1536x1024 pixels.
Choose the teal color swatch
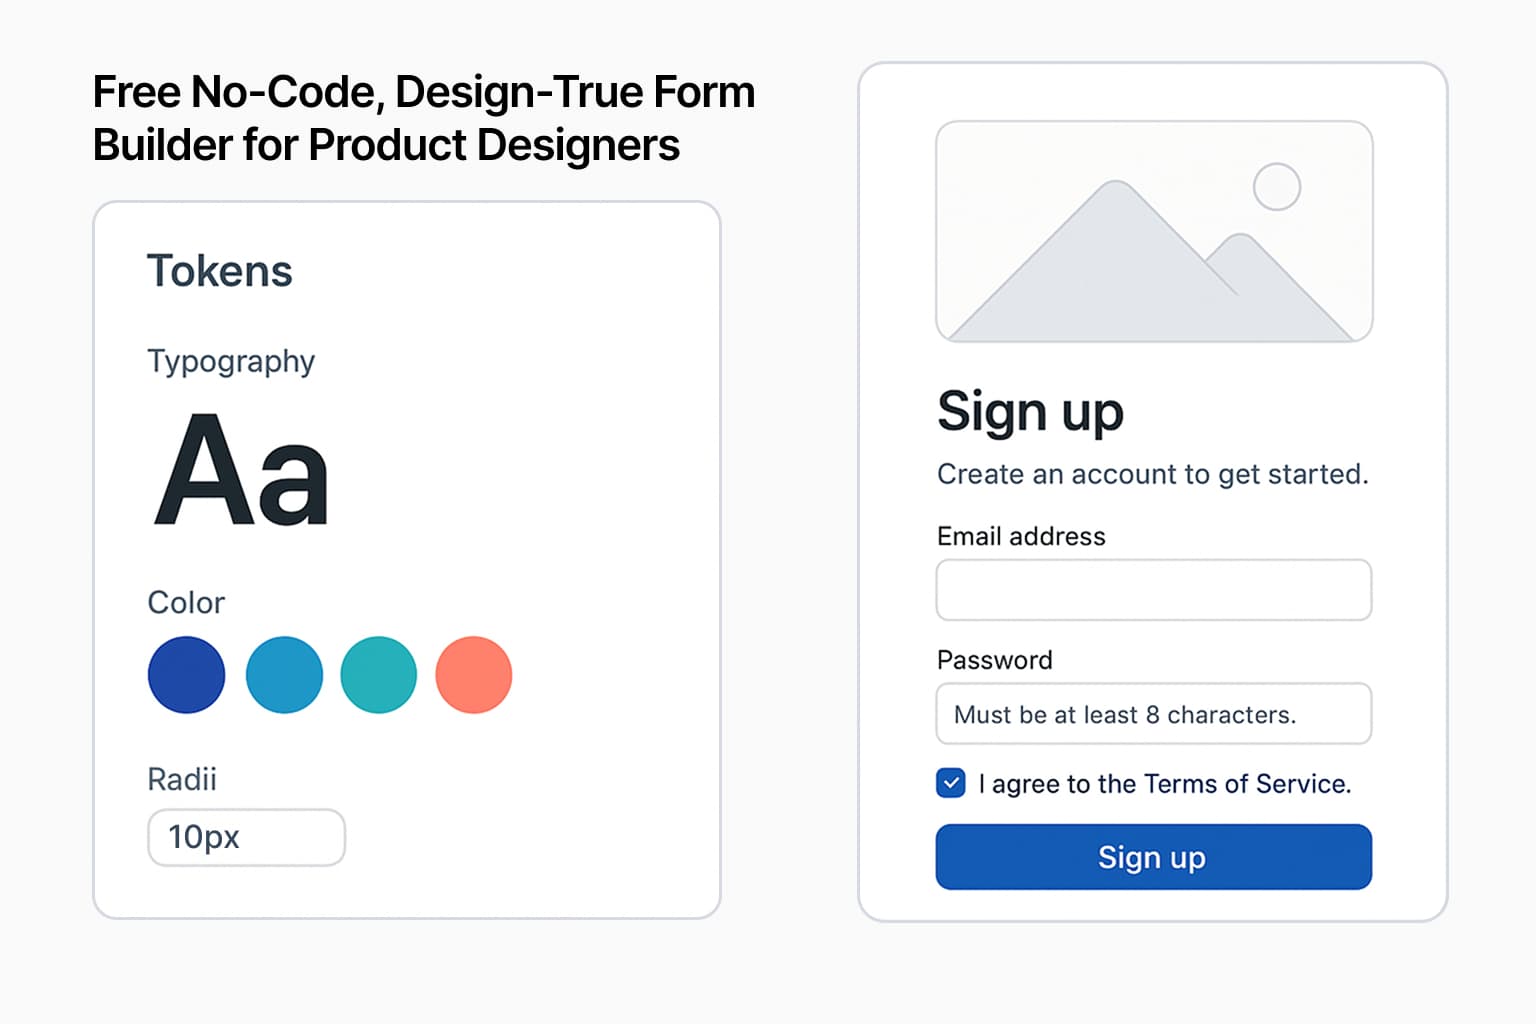(378, 675)
